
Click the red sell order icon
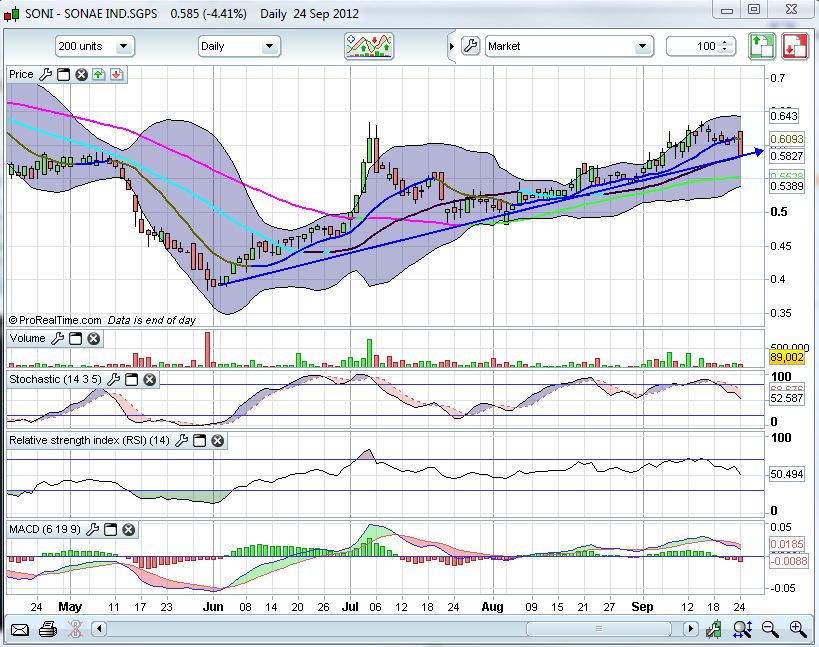tap(795, 46)
